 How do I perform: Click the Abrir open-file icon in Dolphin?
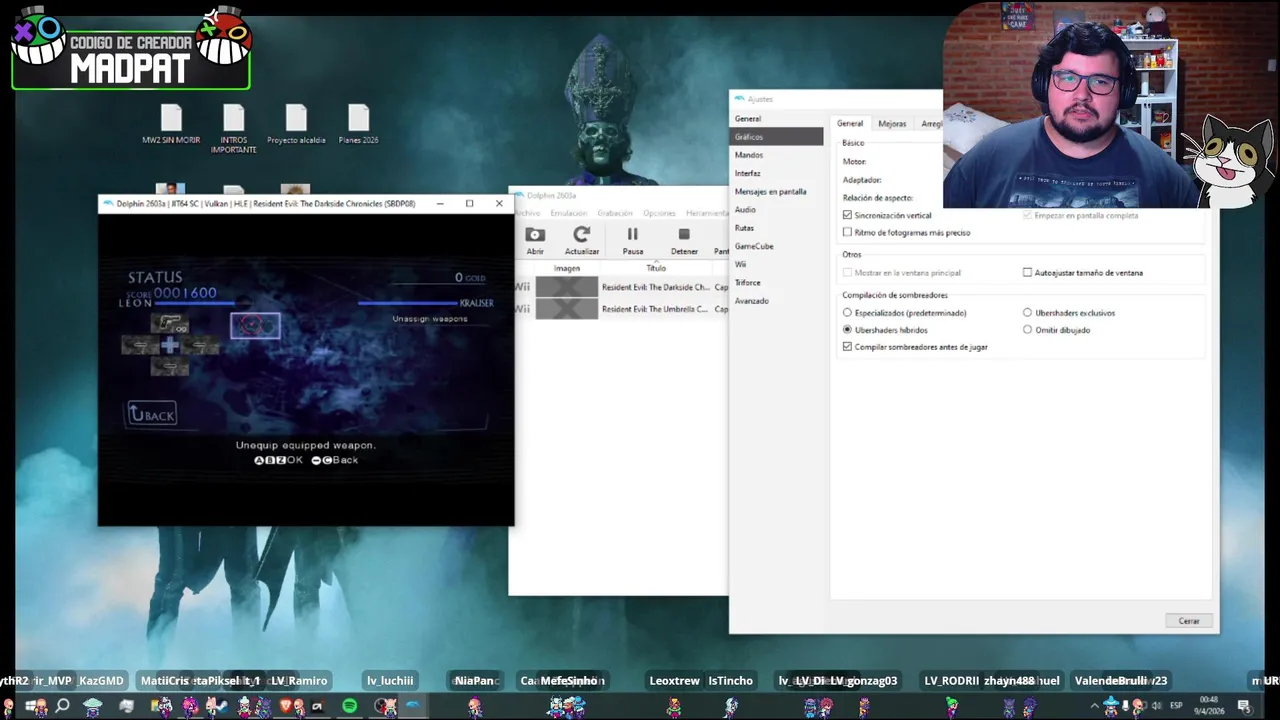click(535, 235)
